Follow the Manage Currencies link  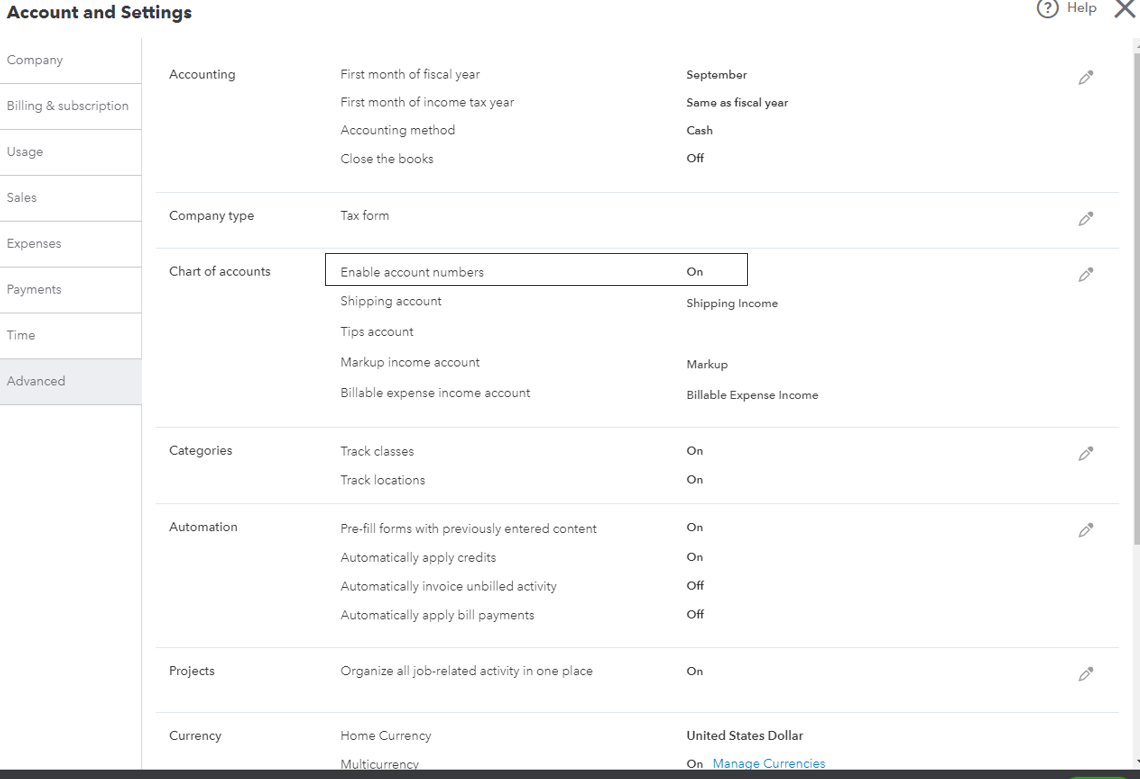point(768,763)
